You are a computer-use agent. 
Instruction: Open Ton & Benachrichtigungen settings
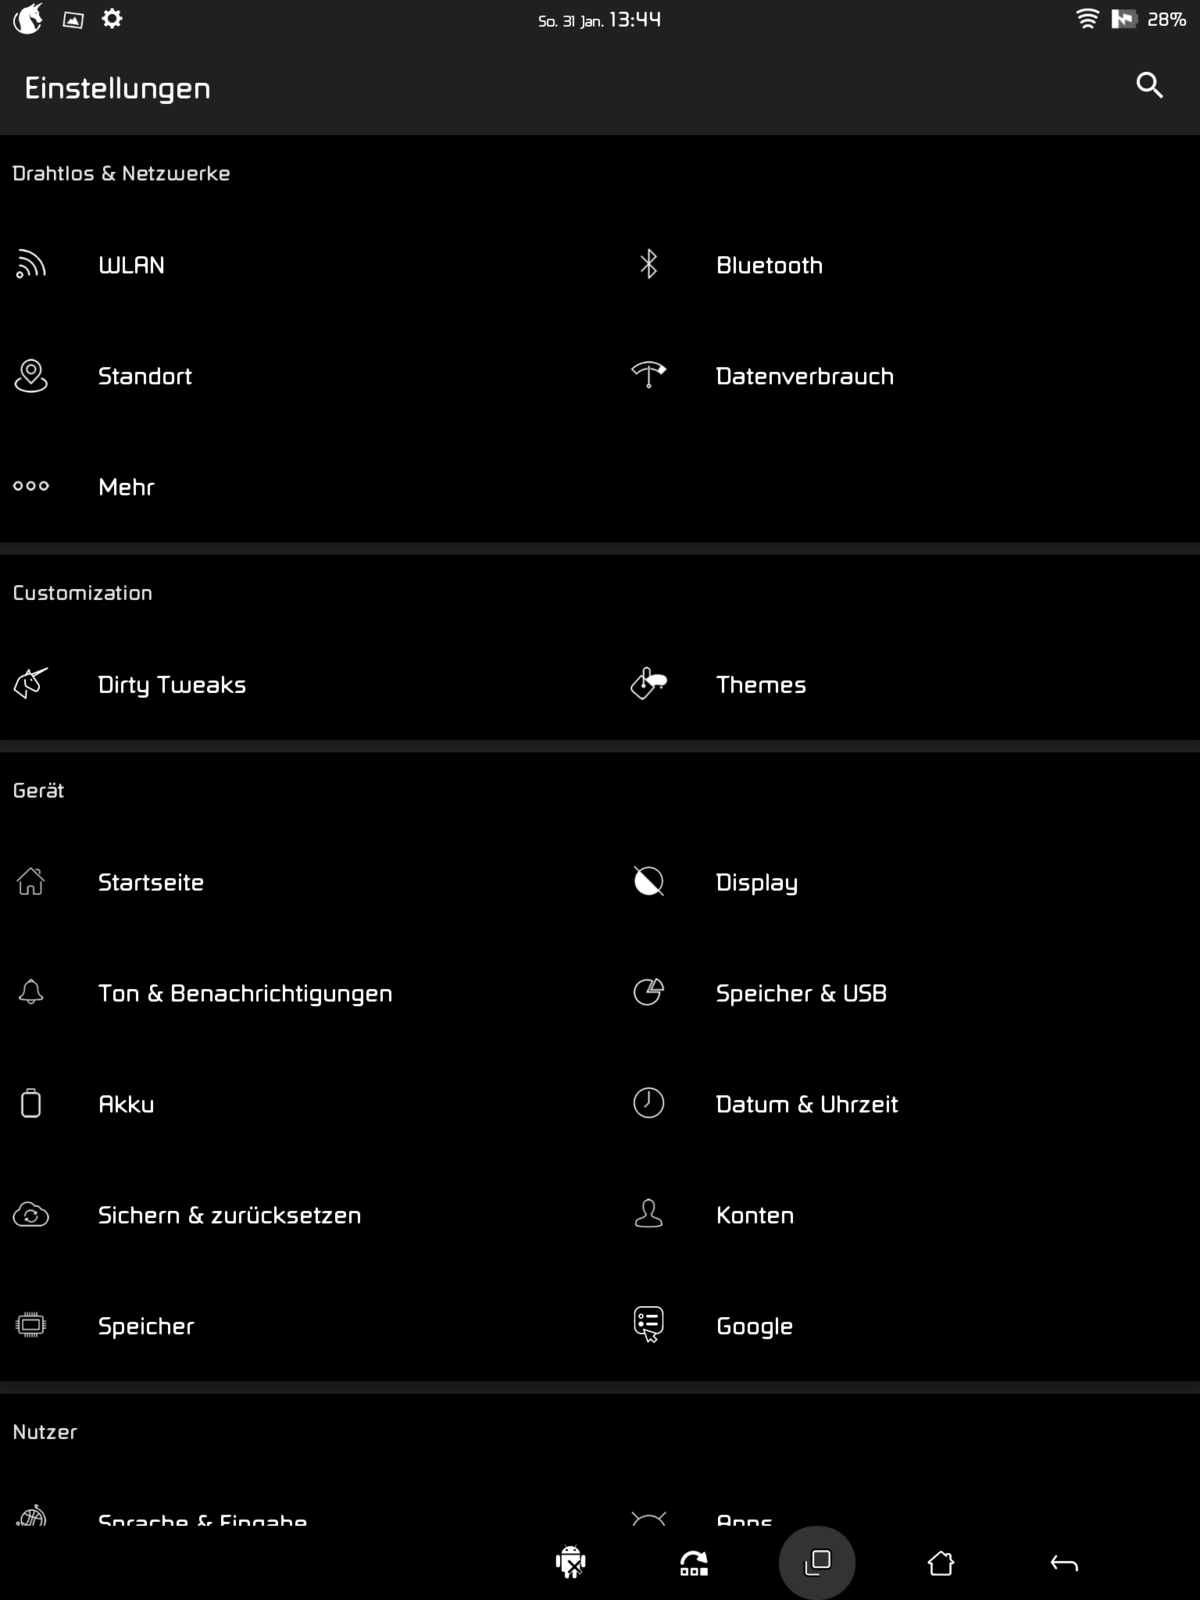[245, 993]
